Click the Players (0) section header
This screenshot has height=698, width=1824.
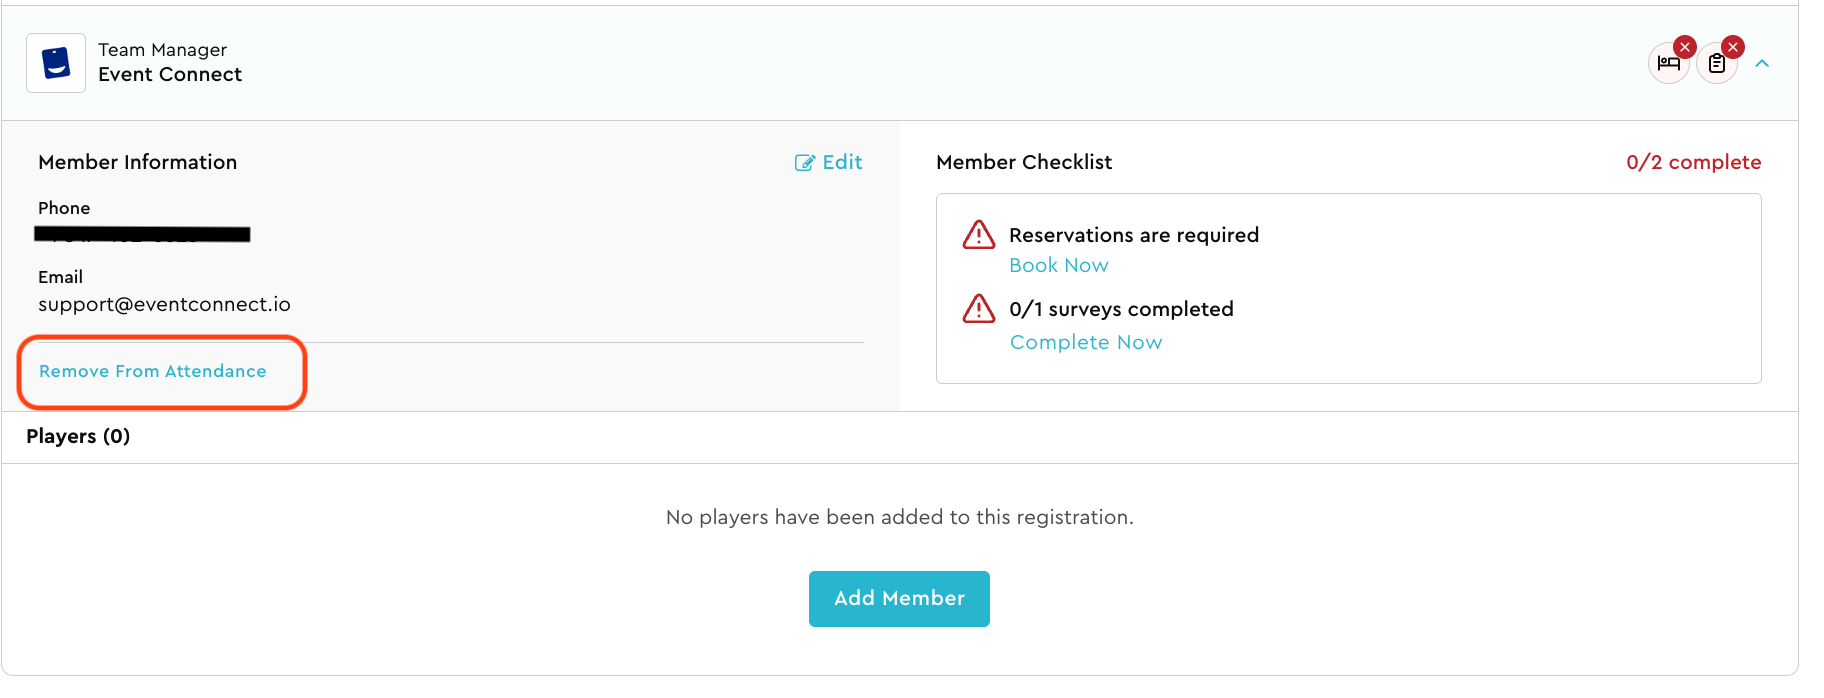[78, 436]
